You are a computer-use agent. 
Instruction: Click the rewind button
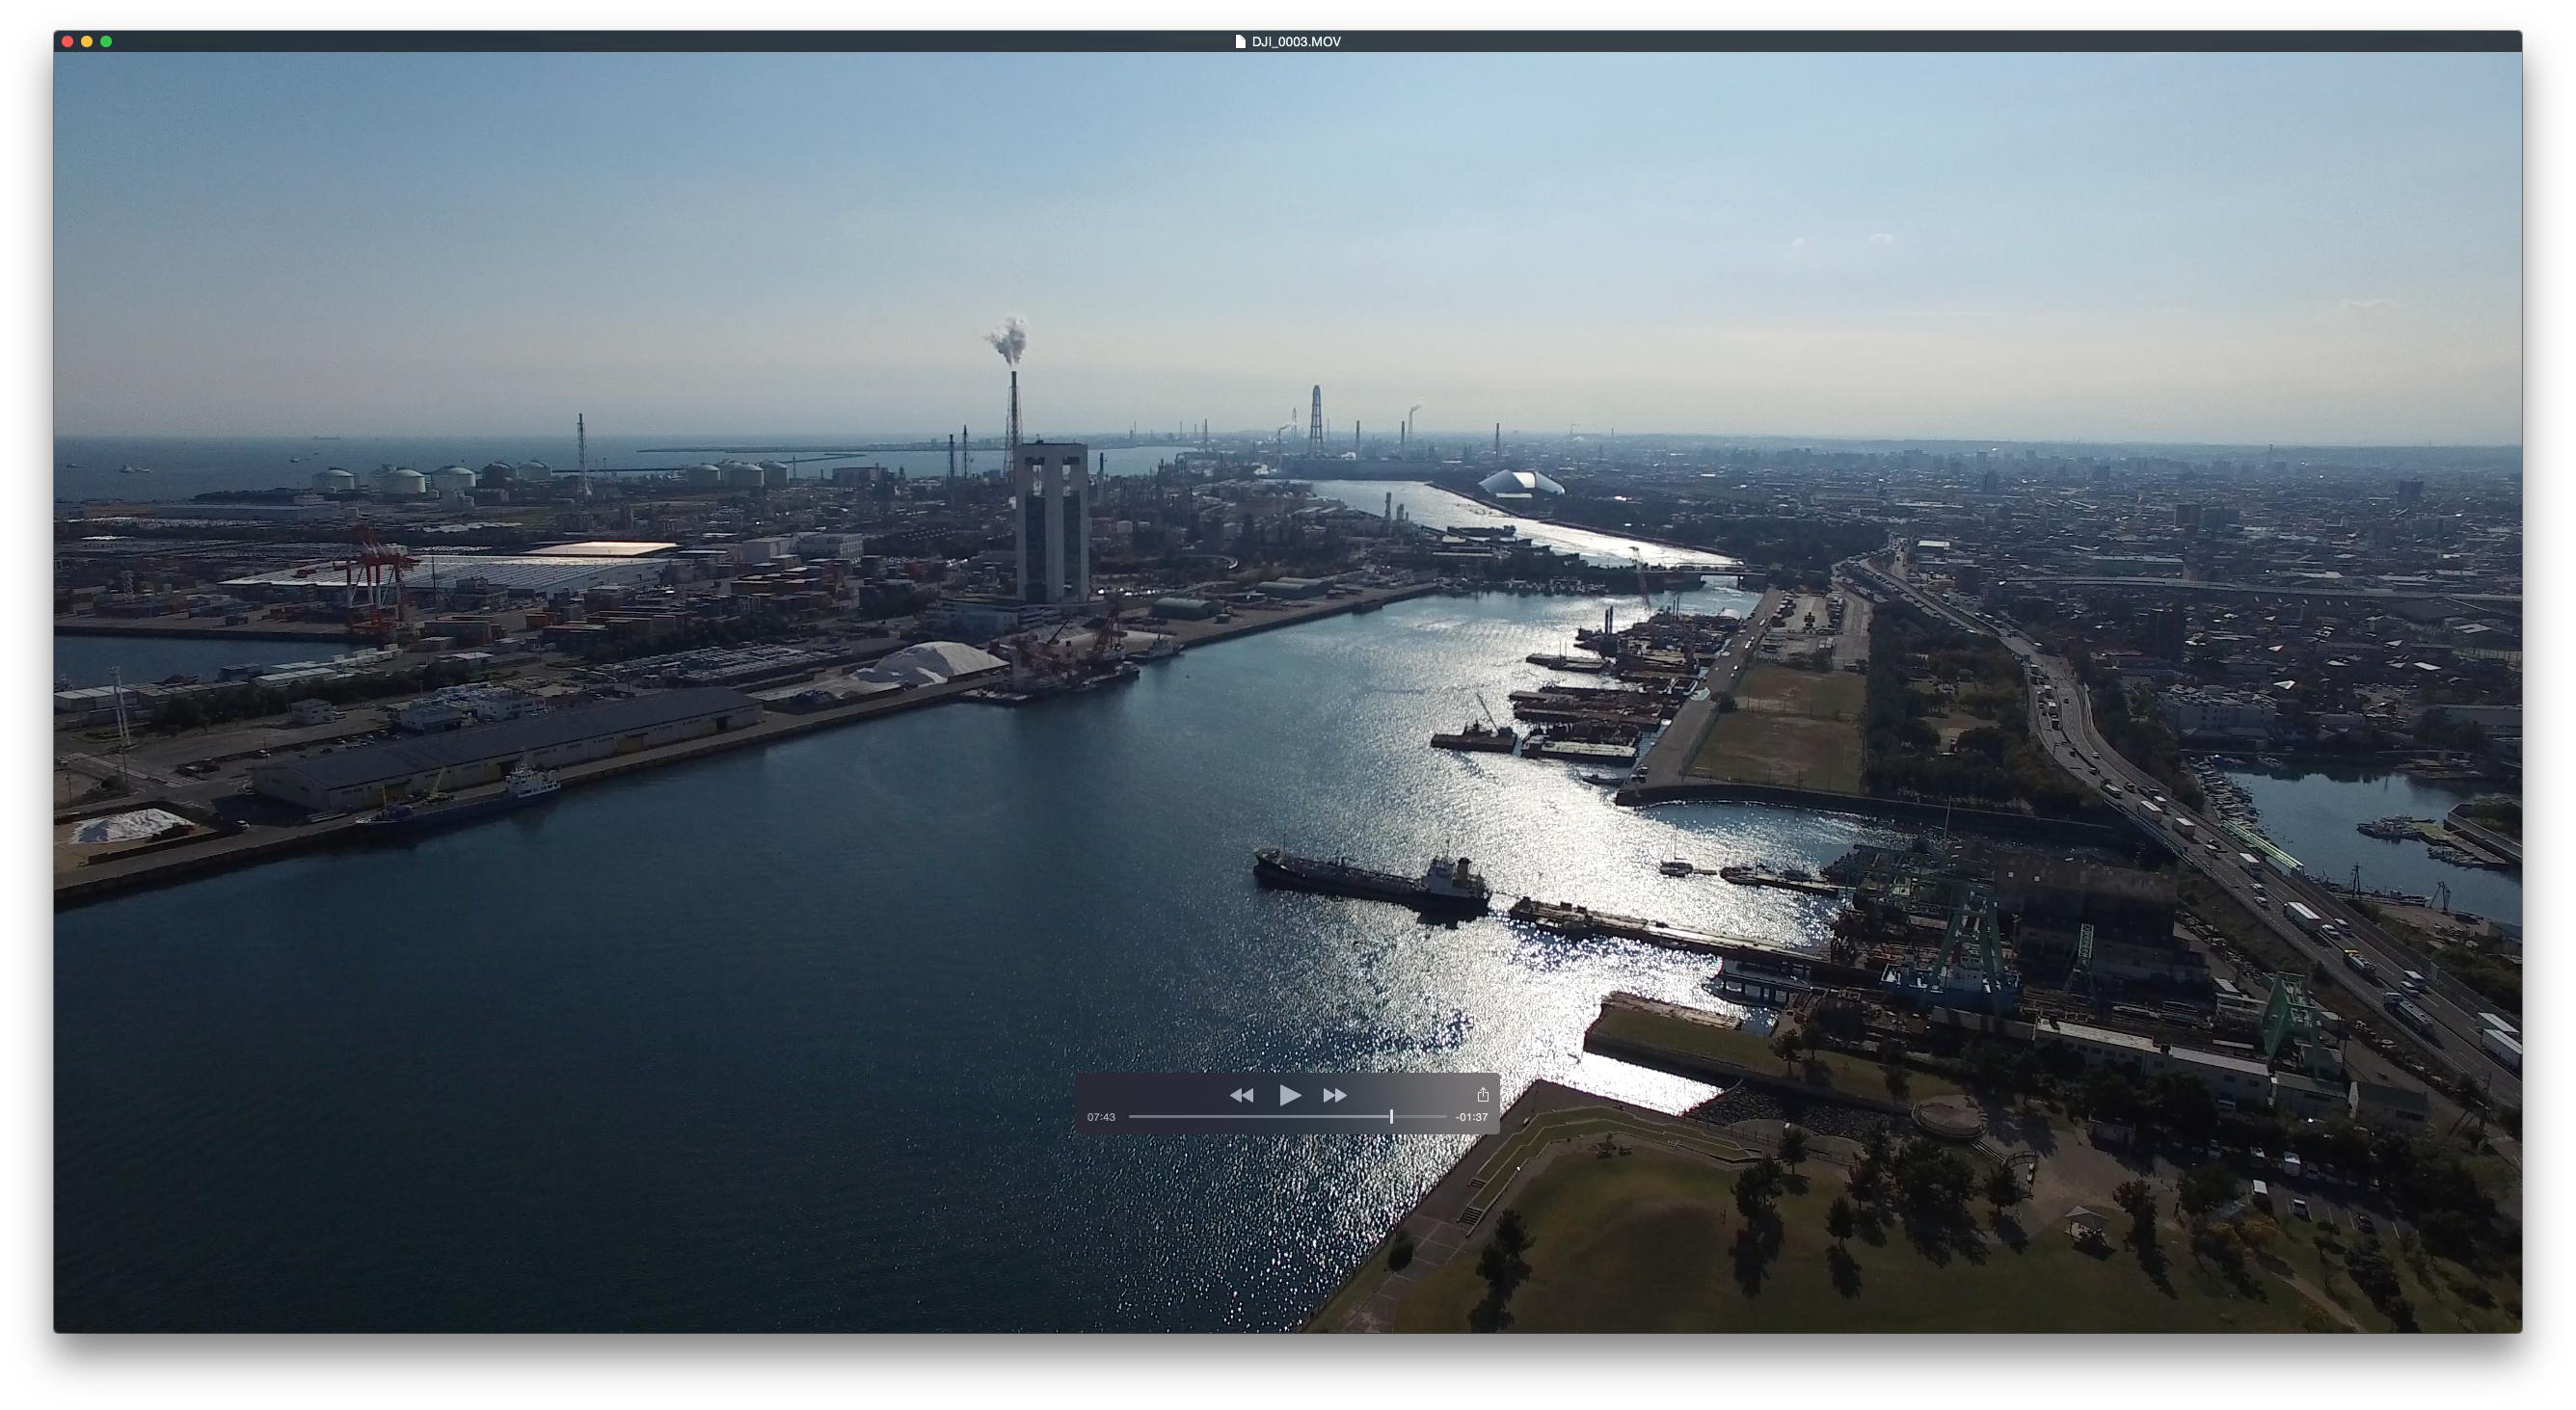pyautogui.click(x=1241, y=1096)
